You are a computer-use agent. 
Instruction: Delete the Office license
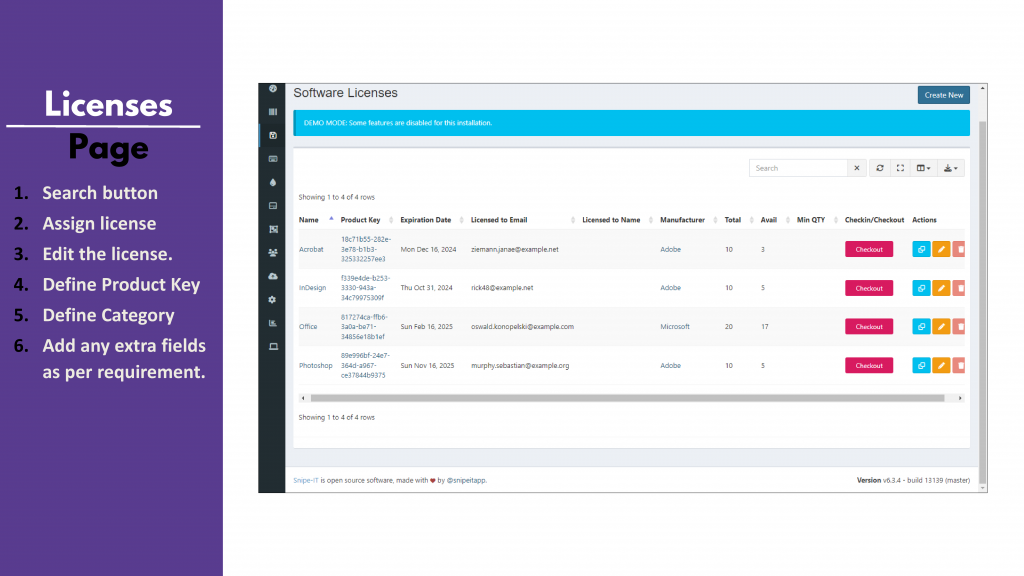coord(960,326)
